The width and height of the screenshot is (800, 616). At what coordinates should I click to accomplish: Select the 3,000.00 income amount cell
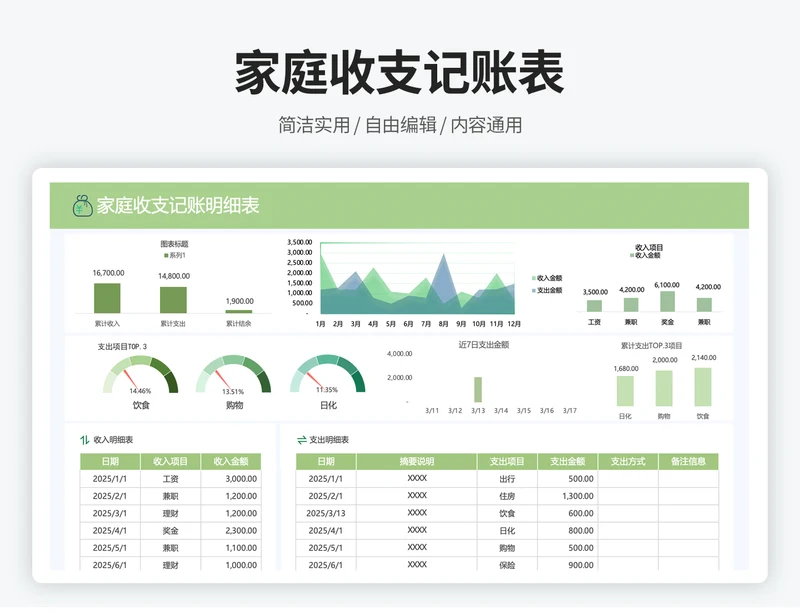click(231, 479)
